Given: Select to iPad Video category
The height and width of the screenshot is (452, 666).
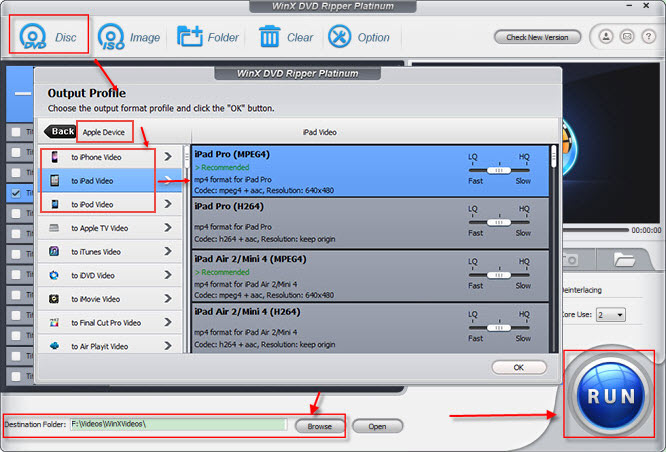Looking at the screenshot, I should (x=110, y=181).
